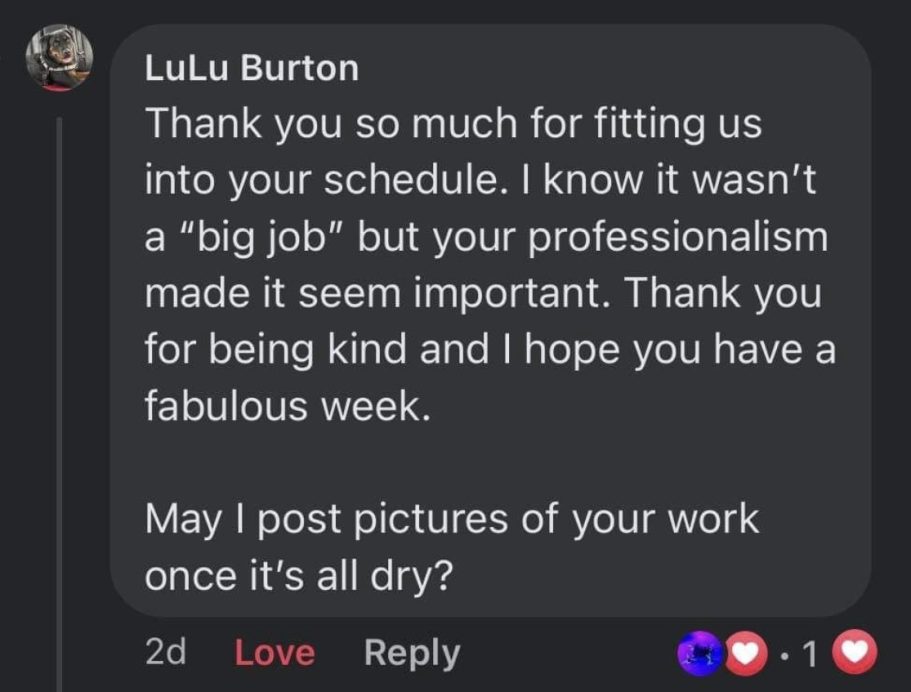Screen dimensions: 911x692
Task: Reply to LuLu Burton's comment
Action: coord(412,653)
